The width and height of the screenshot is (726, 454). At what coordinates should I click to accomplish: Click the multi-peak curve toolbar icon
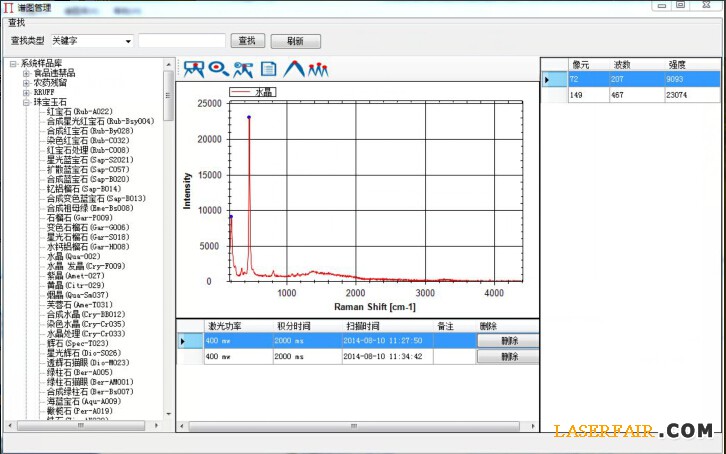(x=318, y=68)
